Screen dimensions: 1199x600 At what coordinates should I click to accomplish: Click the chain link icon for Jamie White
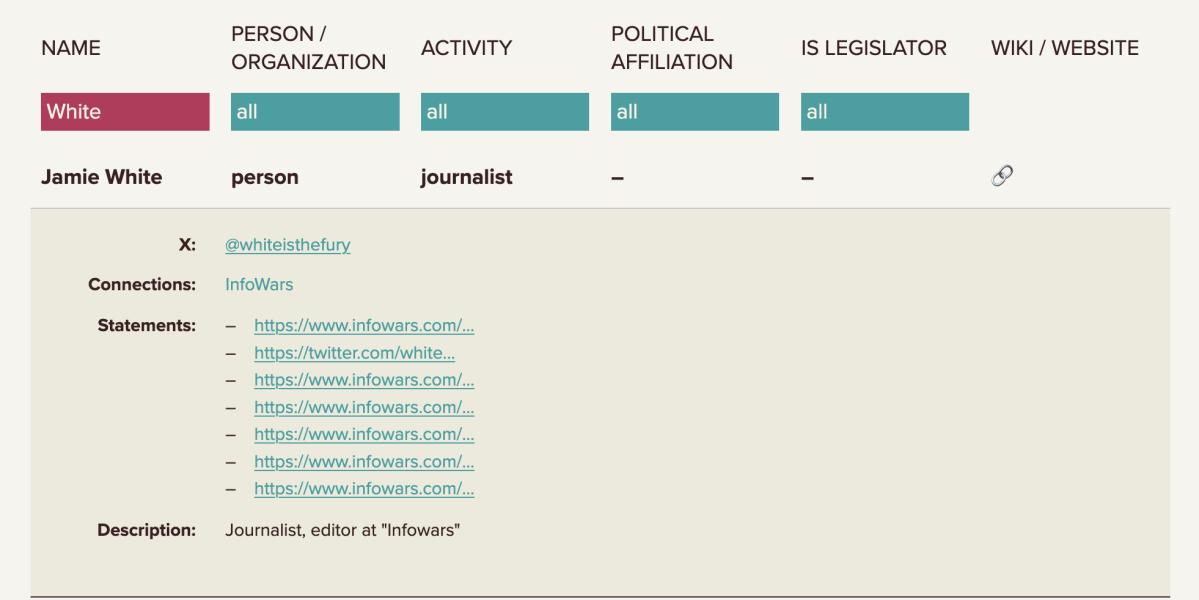coord(1002,176)
